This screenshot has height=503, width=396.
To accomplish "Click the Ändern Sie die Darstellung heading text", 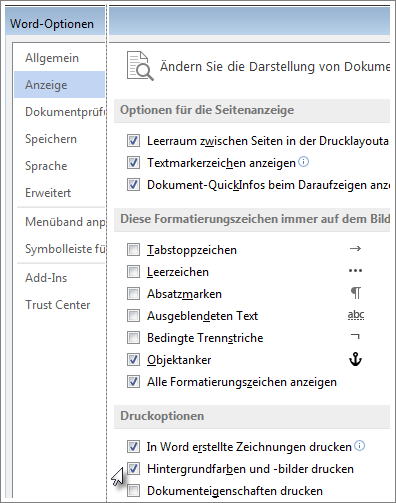I will click(275, 66).
